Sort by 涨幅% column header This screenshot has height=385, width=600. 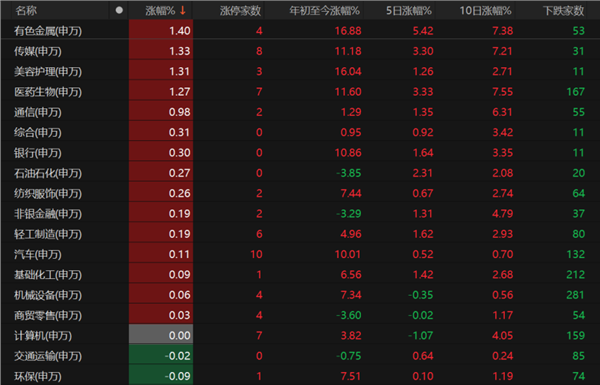[160, 11]
